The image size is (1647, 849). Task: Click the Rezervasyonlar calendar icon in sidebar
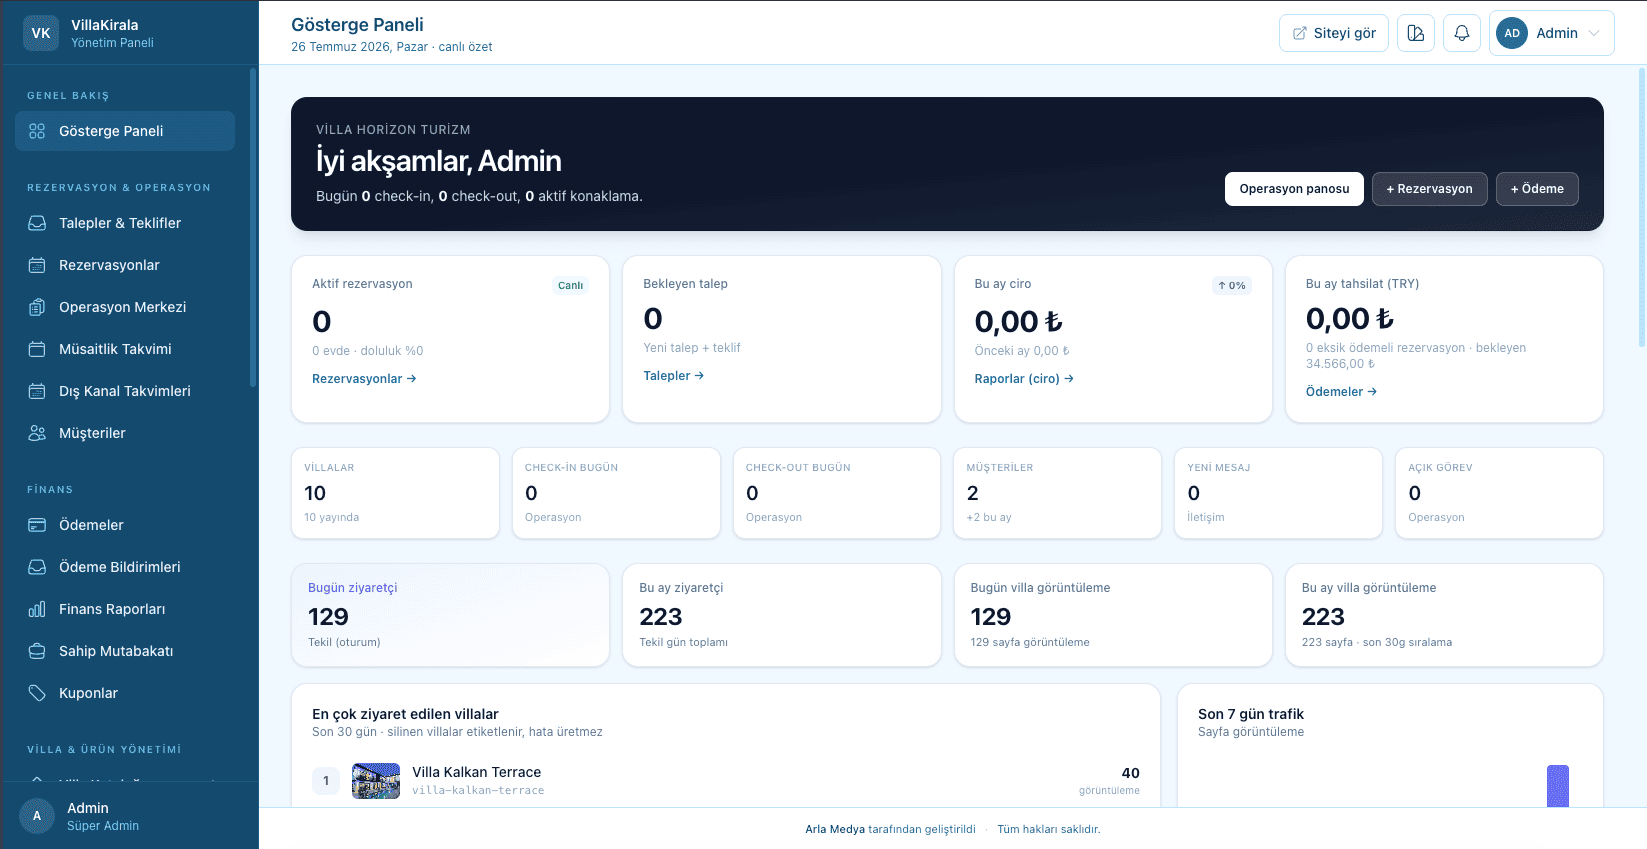[37, 265]
